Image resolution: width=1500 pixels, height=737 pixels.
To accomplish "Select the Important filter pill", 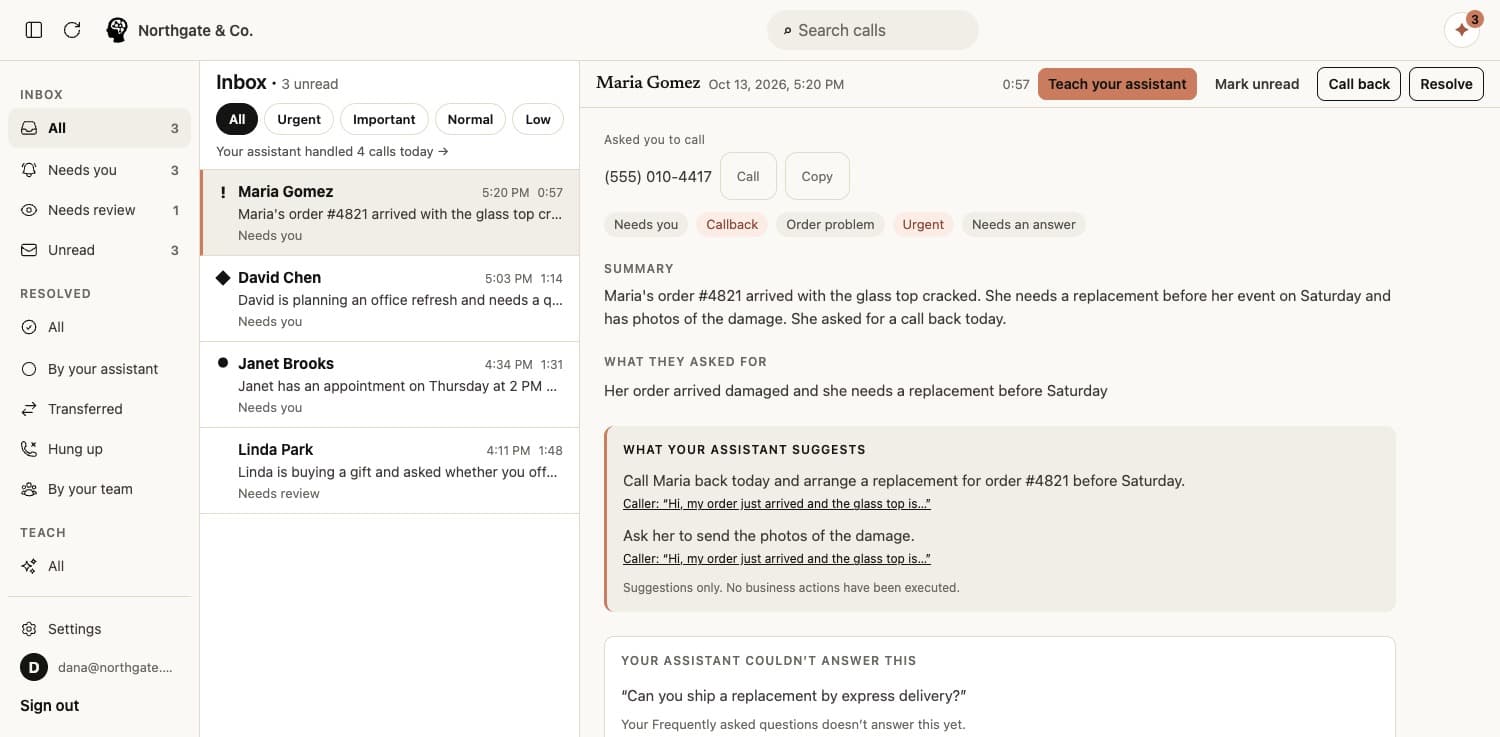I will [x=384, y=119].
